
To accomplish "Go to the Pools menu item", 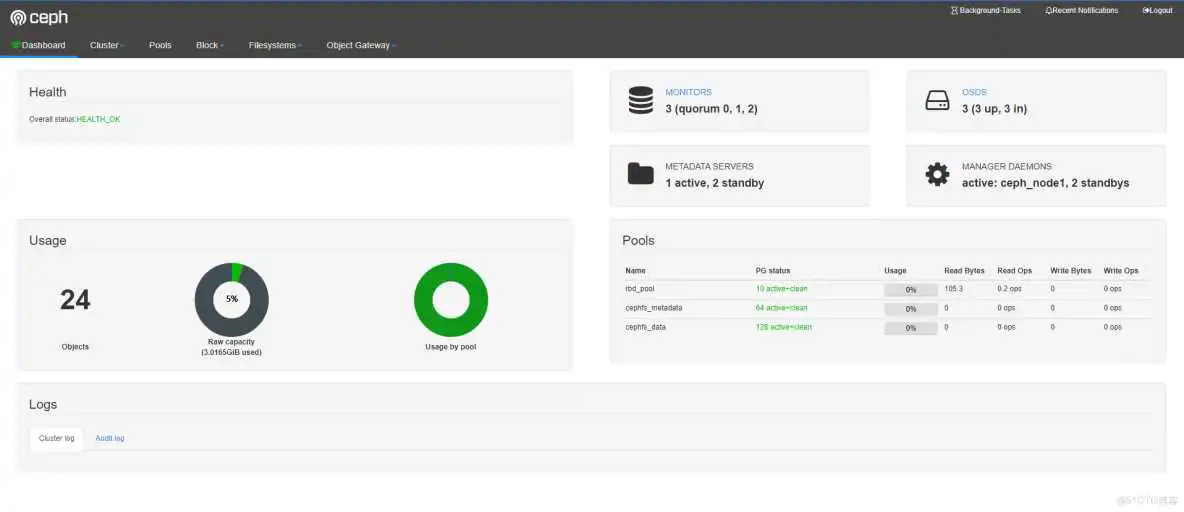I will (x=160, y=45).
